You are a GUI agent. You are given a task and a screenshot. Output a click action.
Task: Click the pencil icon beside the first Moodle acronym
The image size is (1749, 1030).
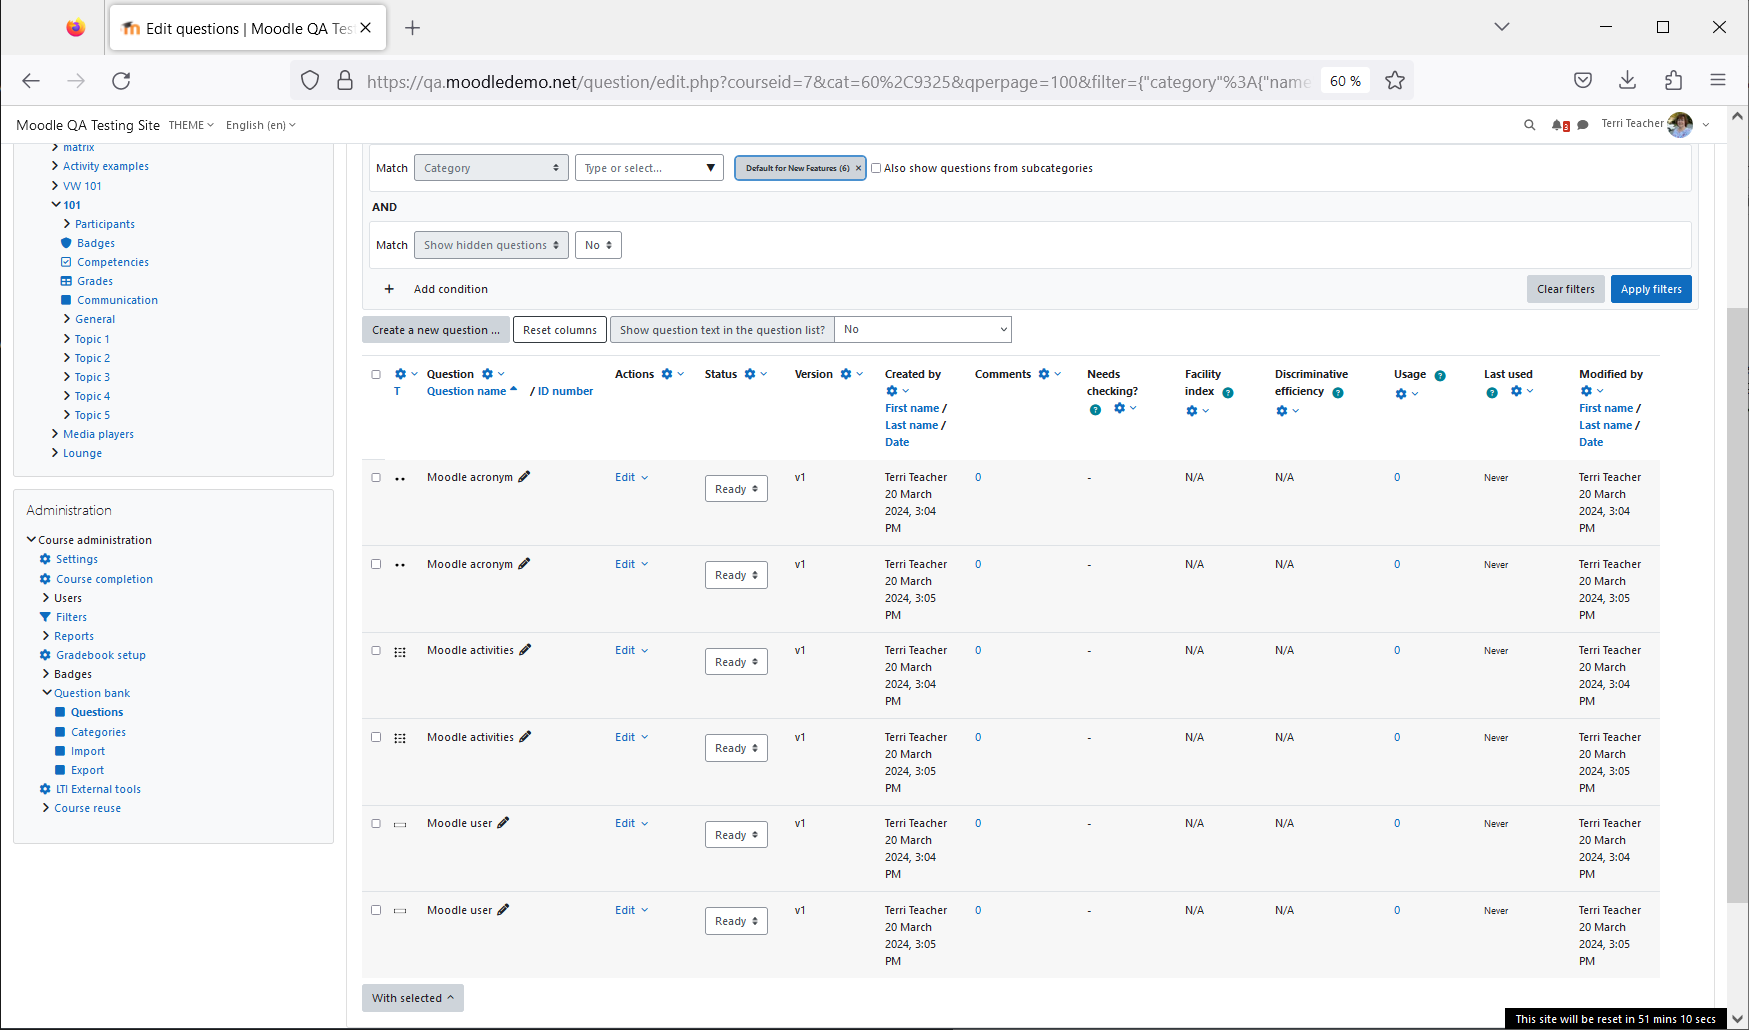click(x=524, y=477)
